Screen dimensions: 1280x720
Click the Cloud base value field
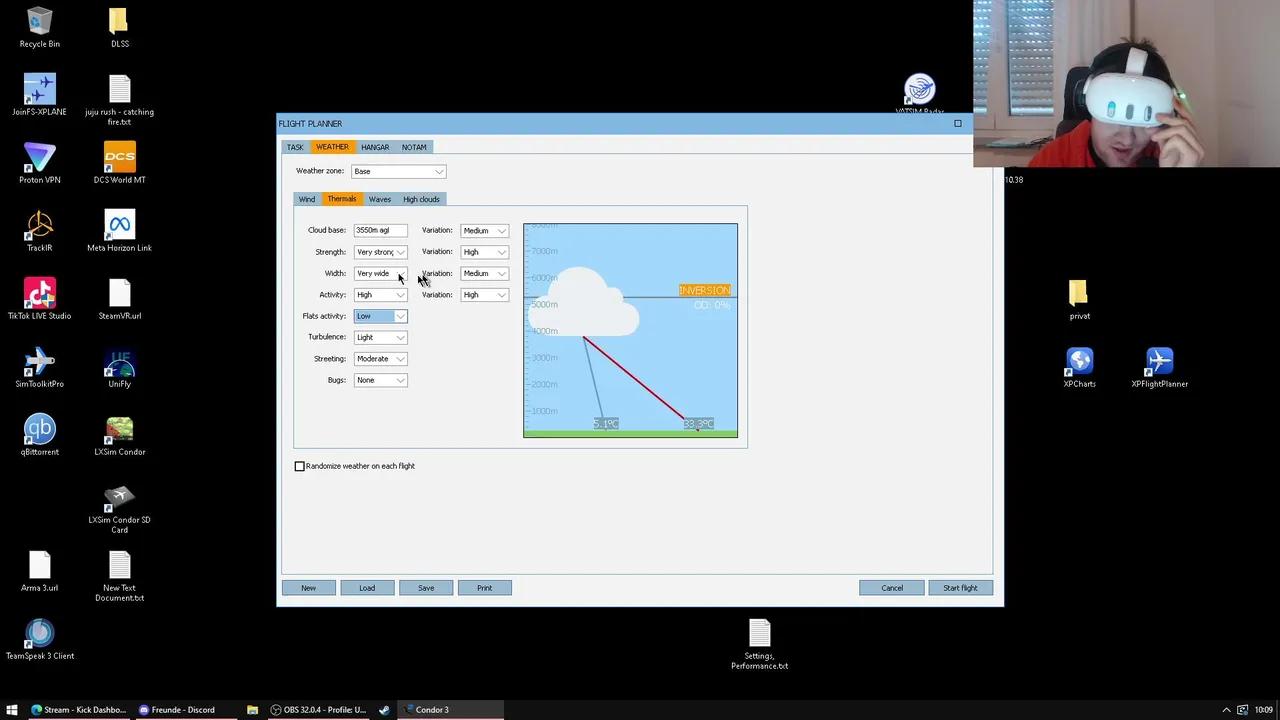379,230
